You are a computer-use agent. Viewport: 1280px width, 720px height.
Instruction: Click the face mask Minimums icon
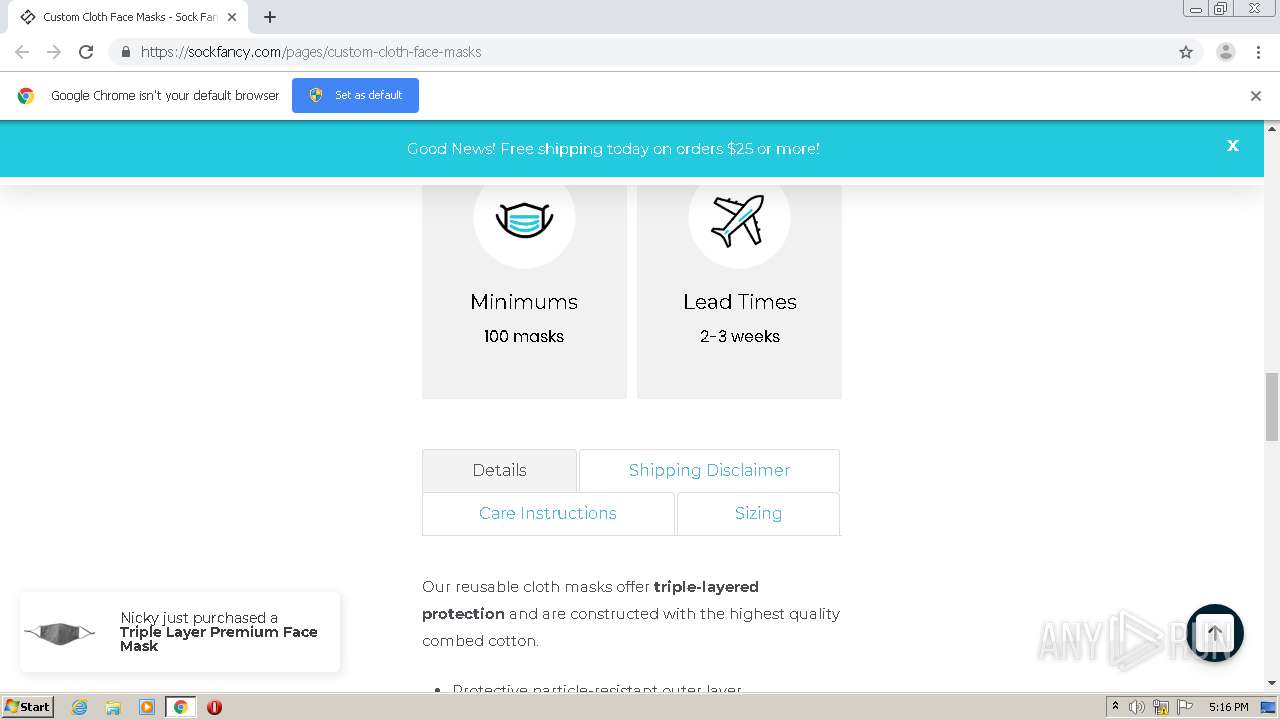tap(524, 218)
